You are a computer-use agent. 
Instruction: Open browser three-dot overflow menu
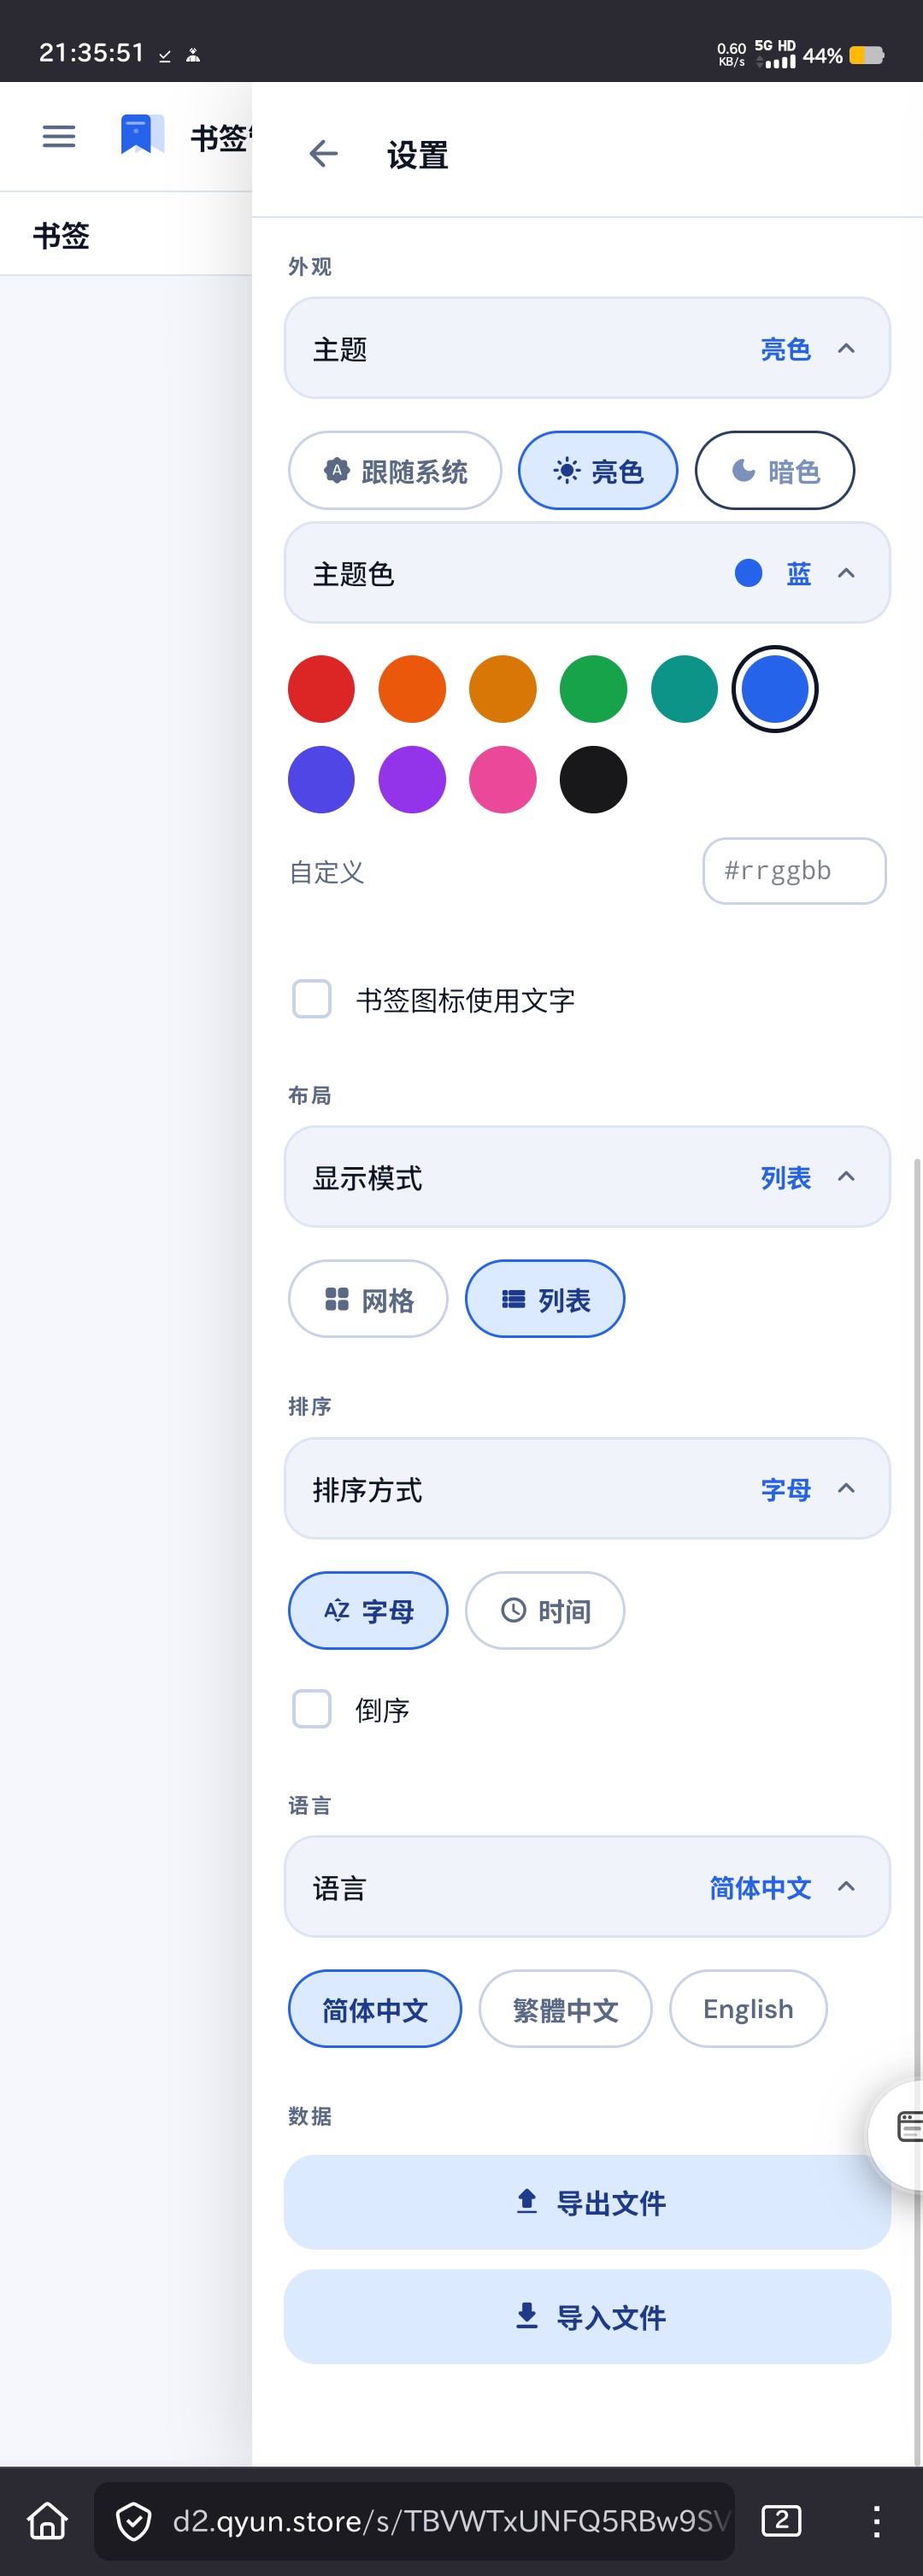click(x=876, y=2521)
